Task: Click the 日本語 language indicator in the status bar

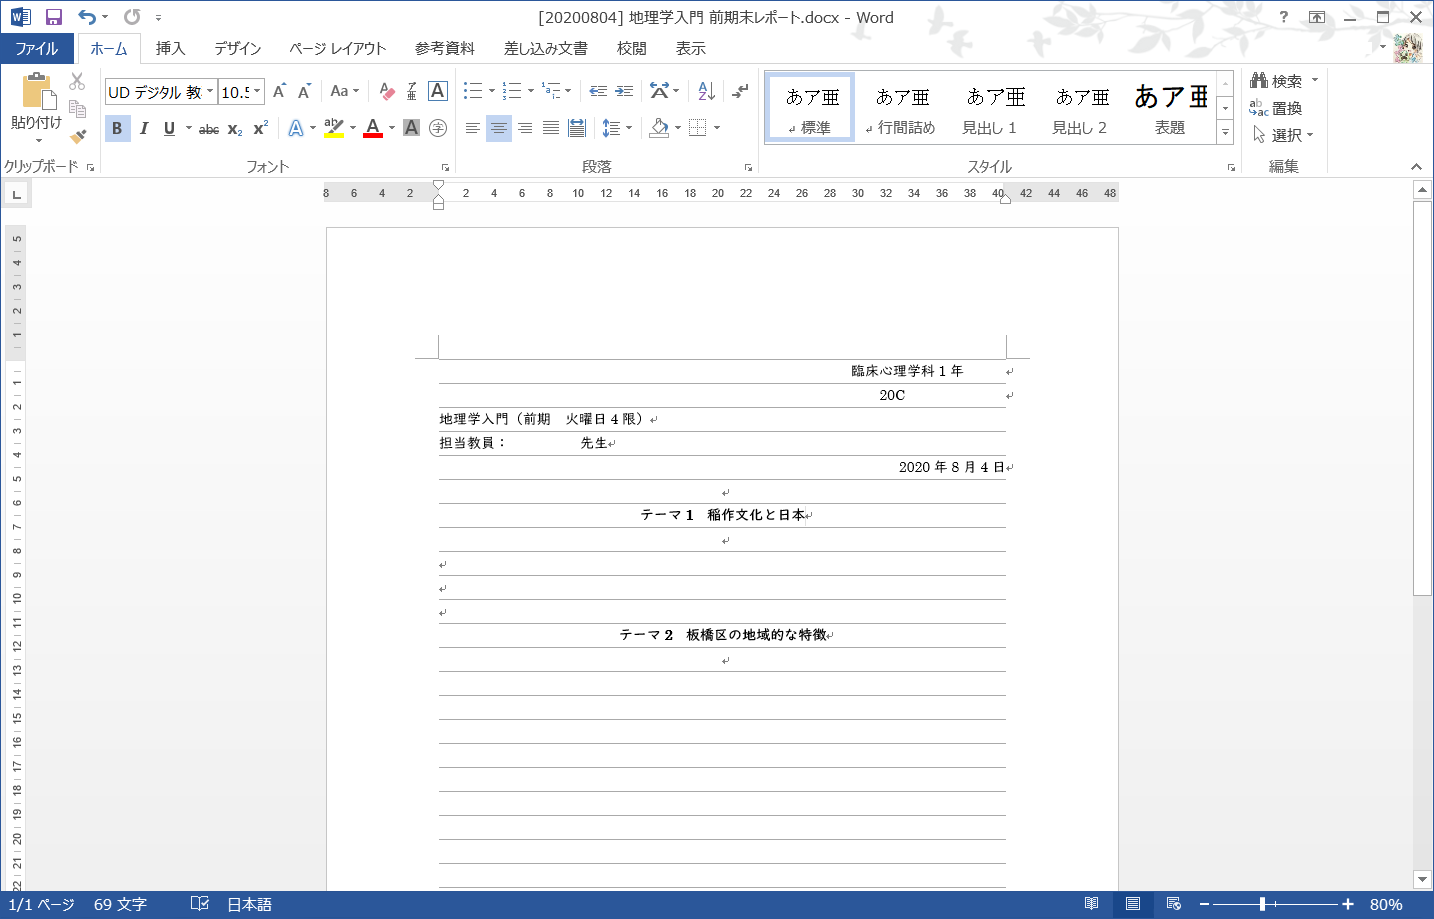Action: [x=249, y=904]
